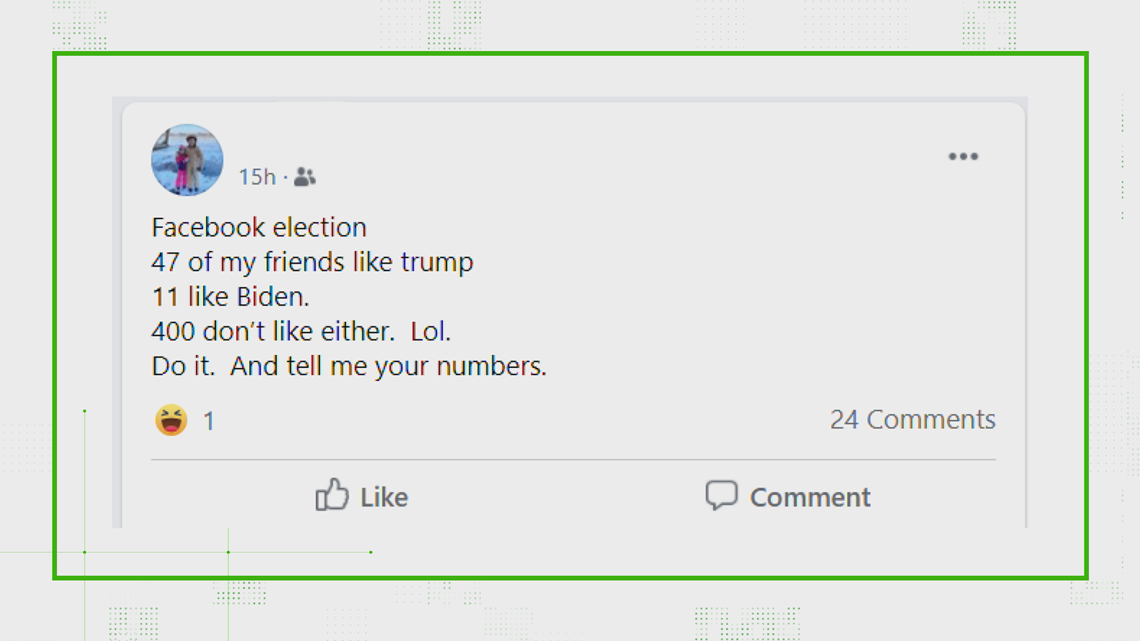This screenshot has height=641, width=1140.
Task: Click the "11 like Biden." line
Action: click(230, 297)
